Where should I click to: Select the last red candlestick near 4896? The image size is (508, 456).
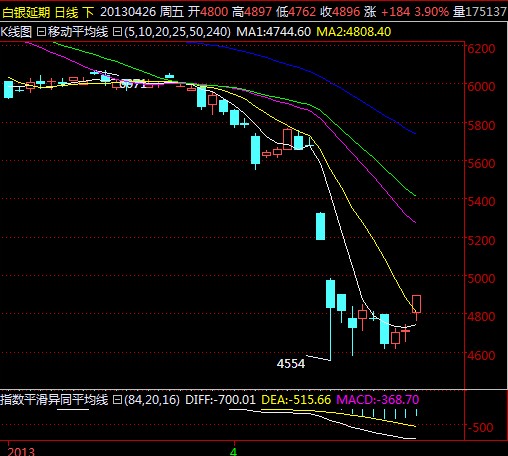[x=416, y=304]
